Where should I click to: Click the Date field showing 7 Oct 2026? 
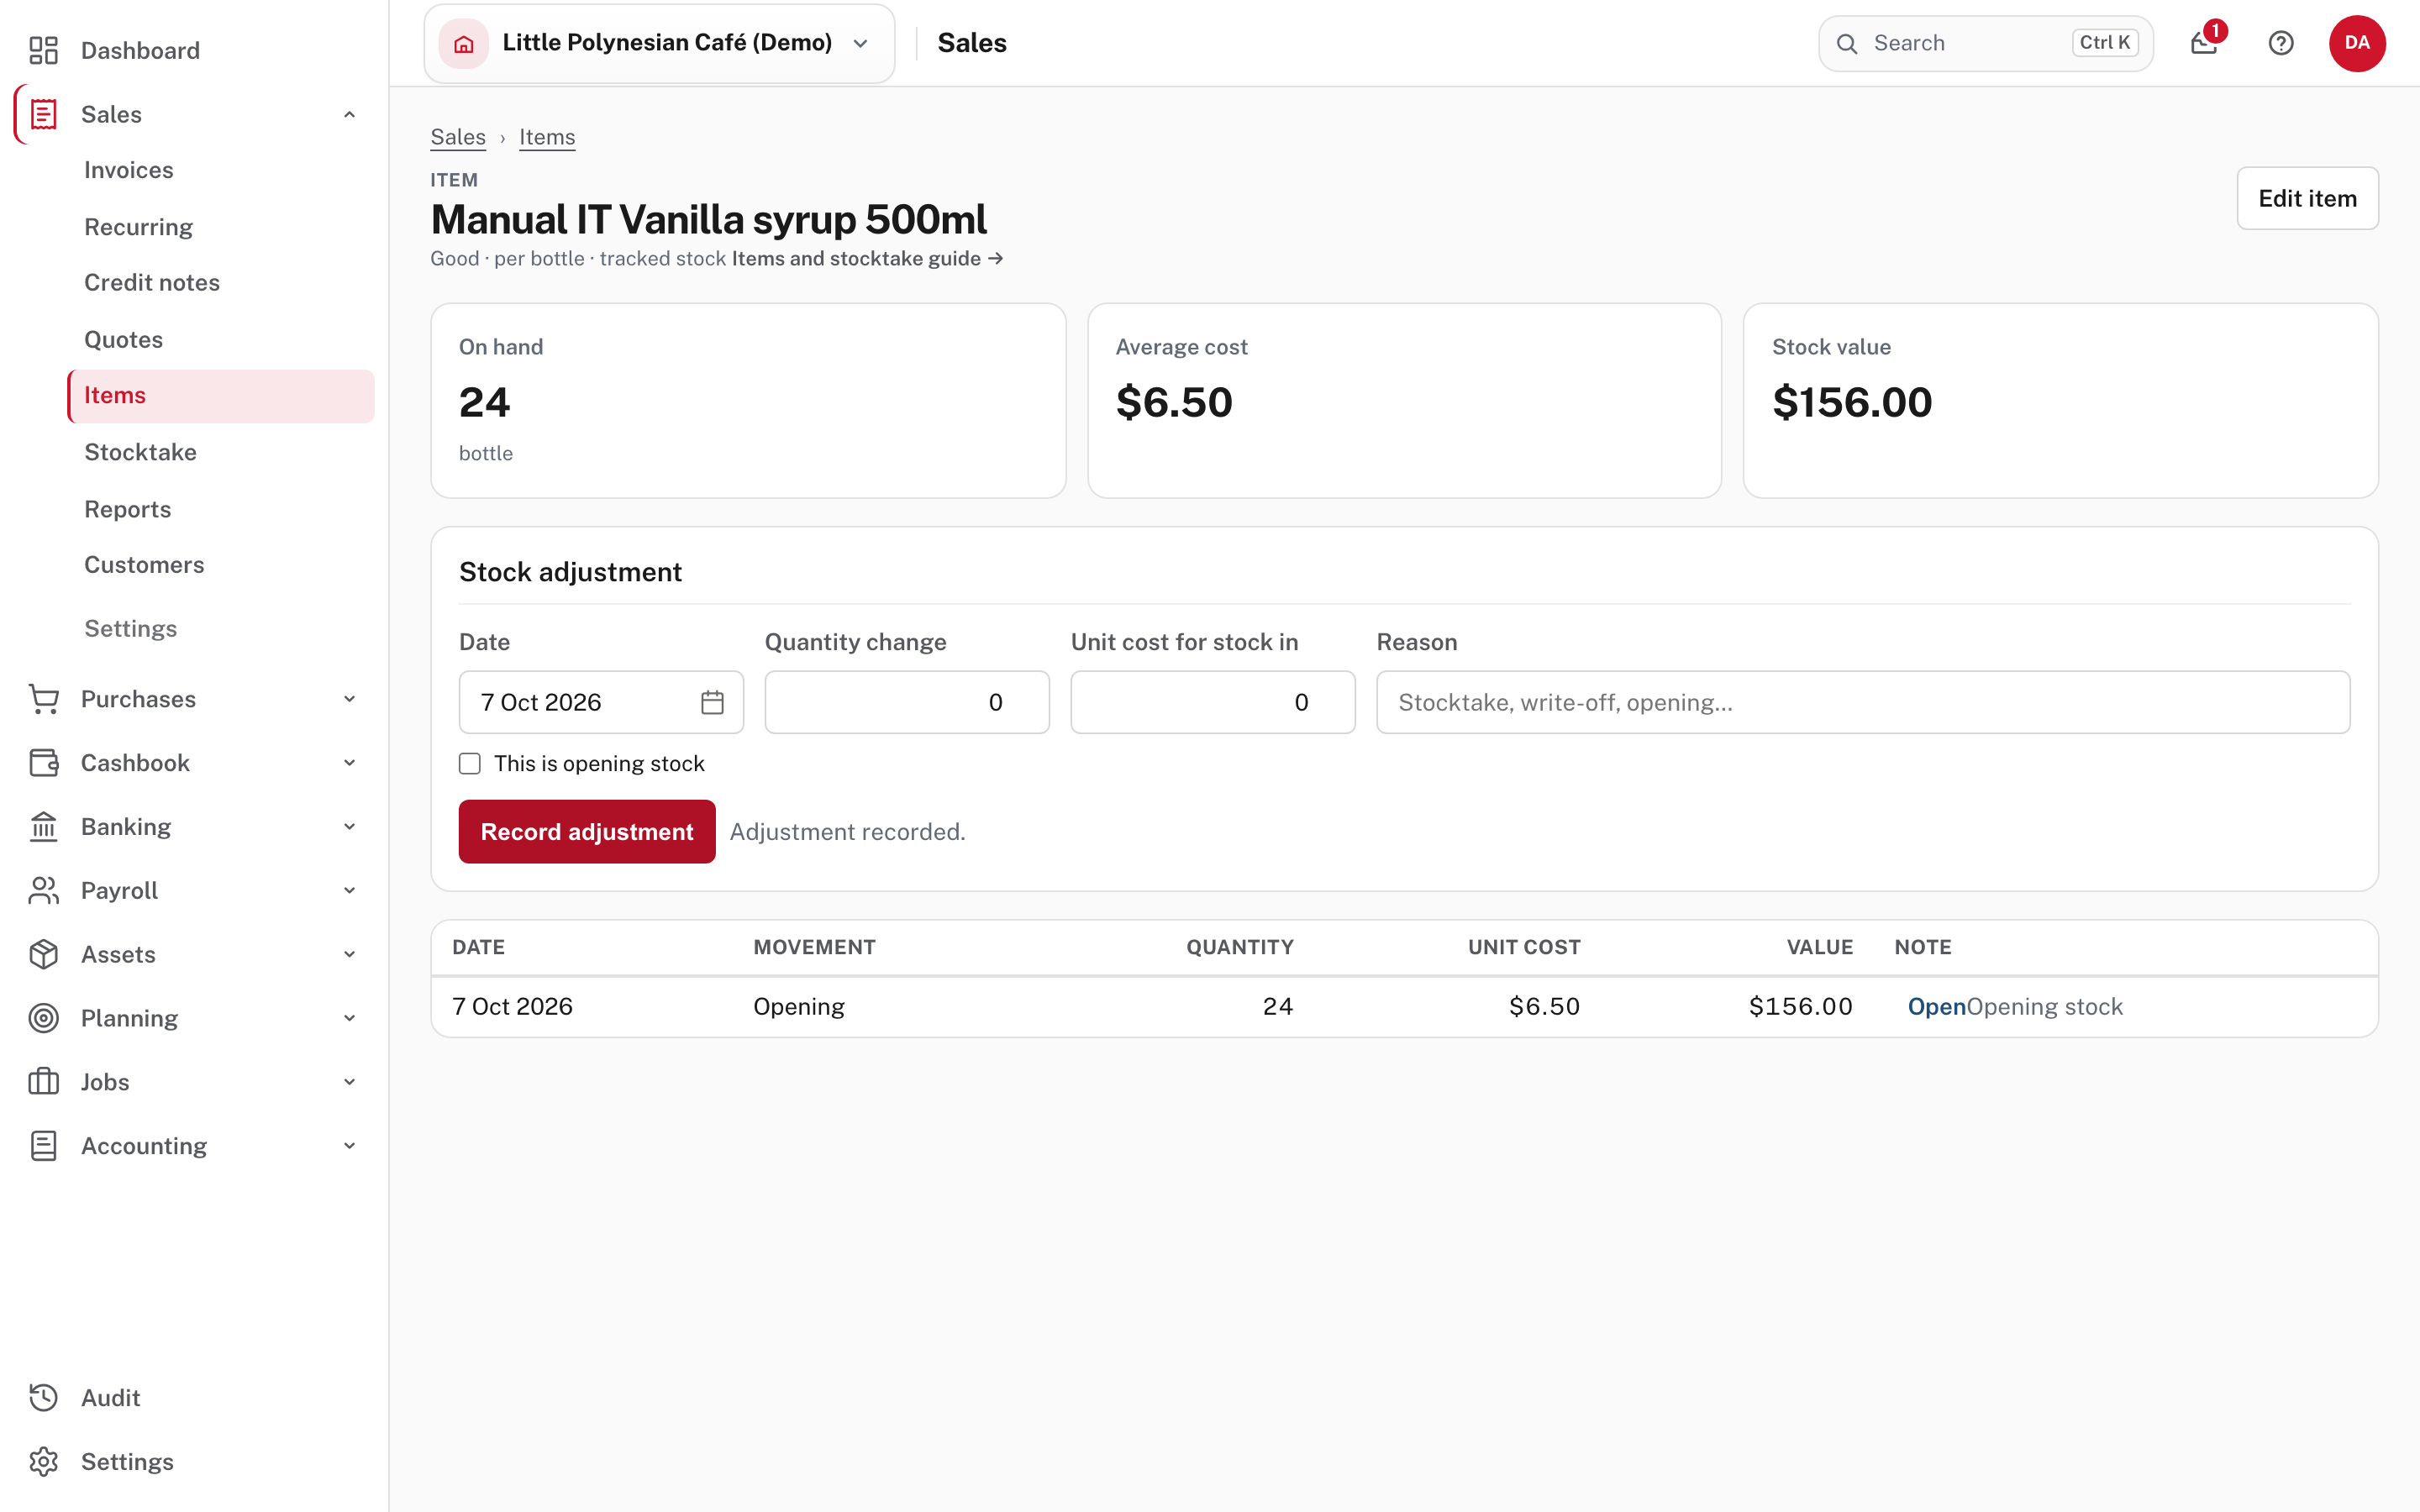601,702
